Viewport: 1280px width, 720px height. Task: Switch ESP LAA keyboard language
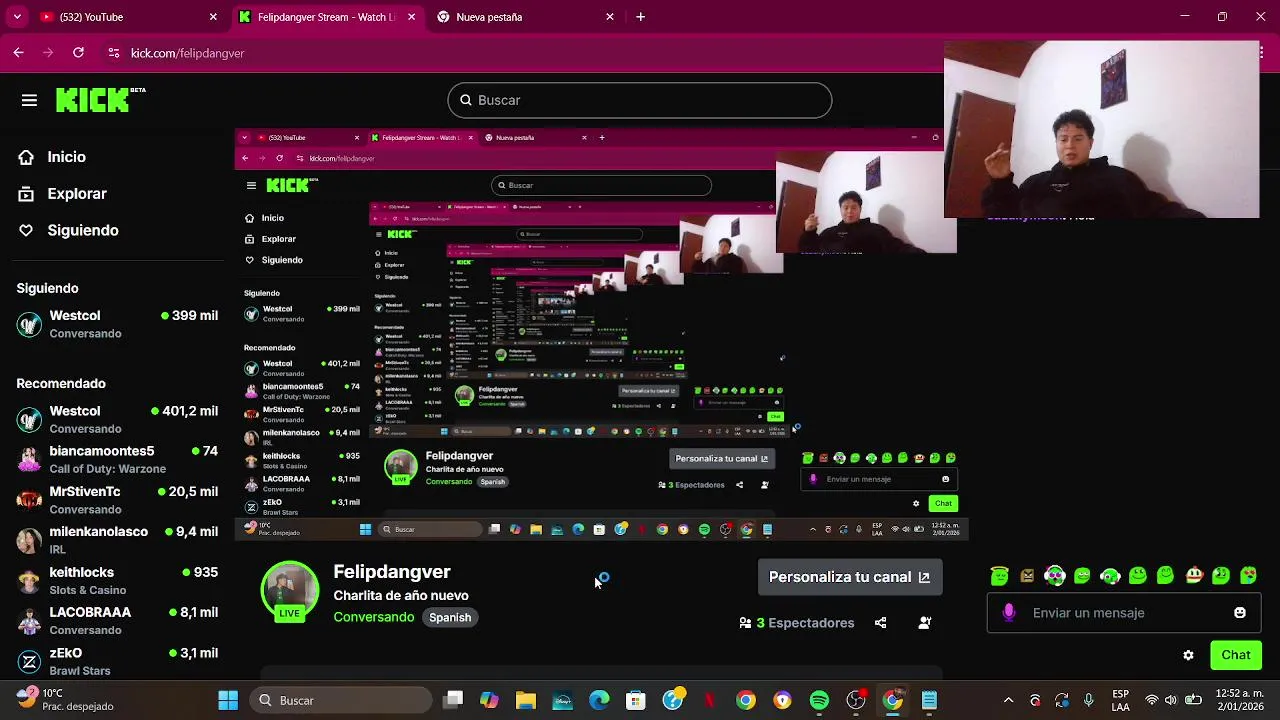(x=1121, y=700)
